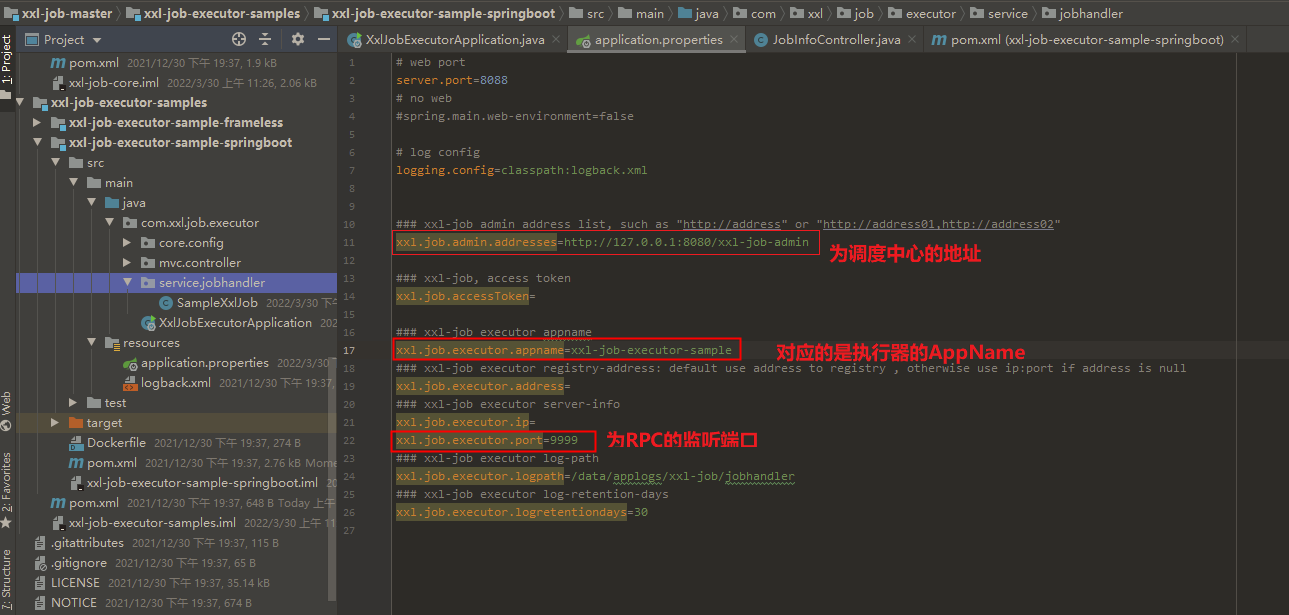
Task: Close the XxlJobExecutorApplication.java tab
Action: [x=555, y=40]
